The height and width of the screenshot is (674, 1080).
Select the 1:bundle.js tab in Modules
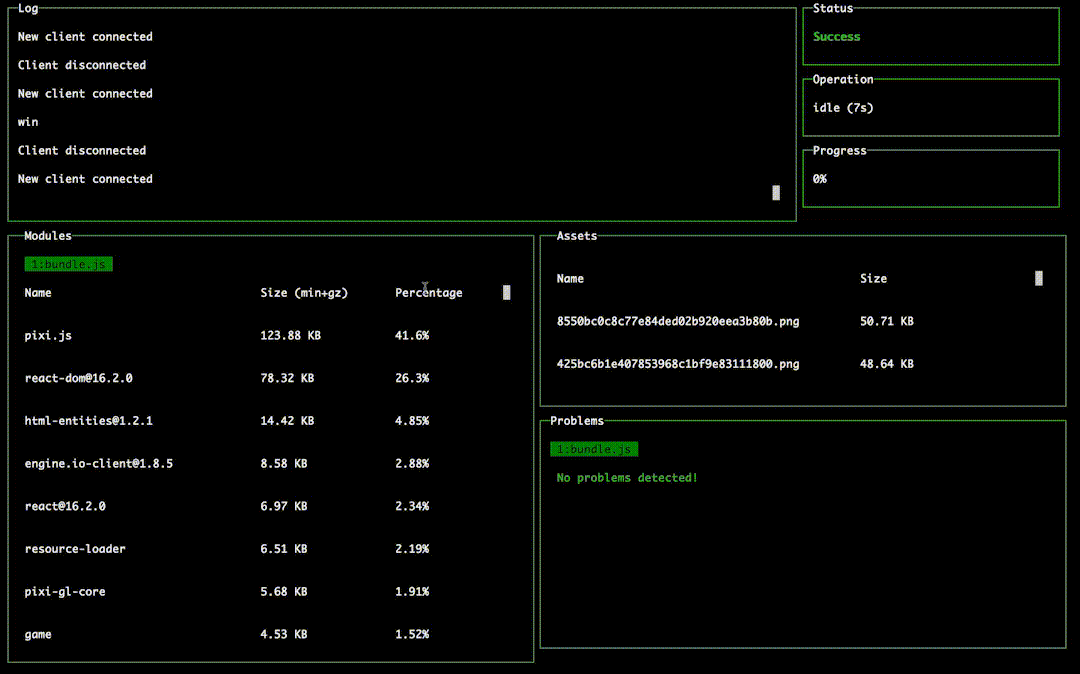coord(68,264)
